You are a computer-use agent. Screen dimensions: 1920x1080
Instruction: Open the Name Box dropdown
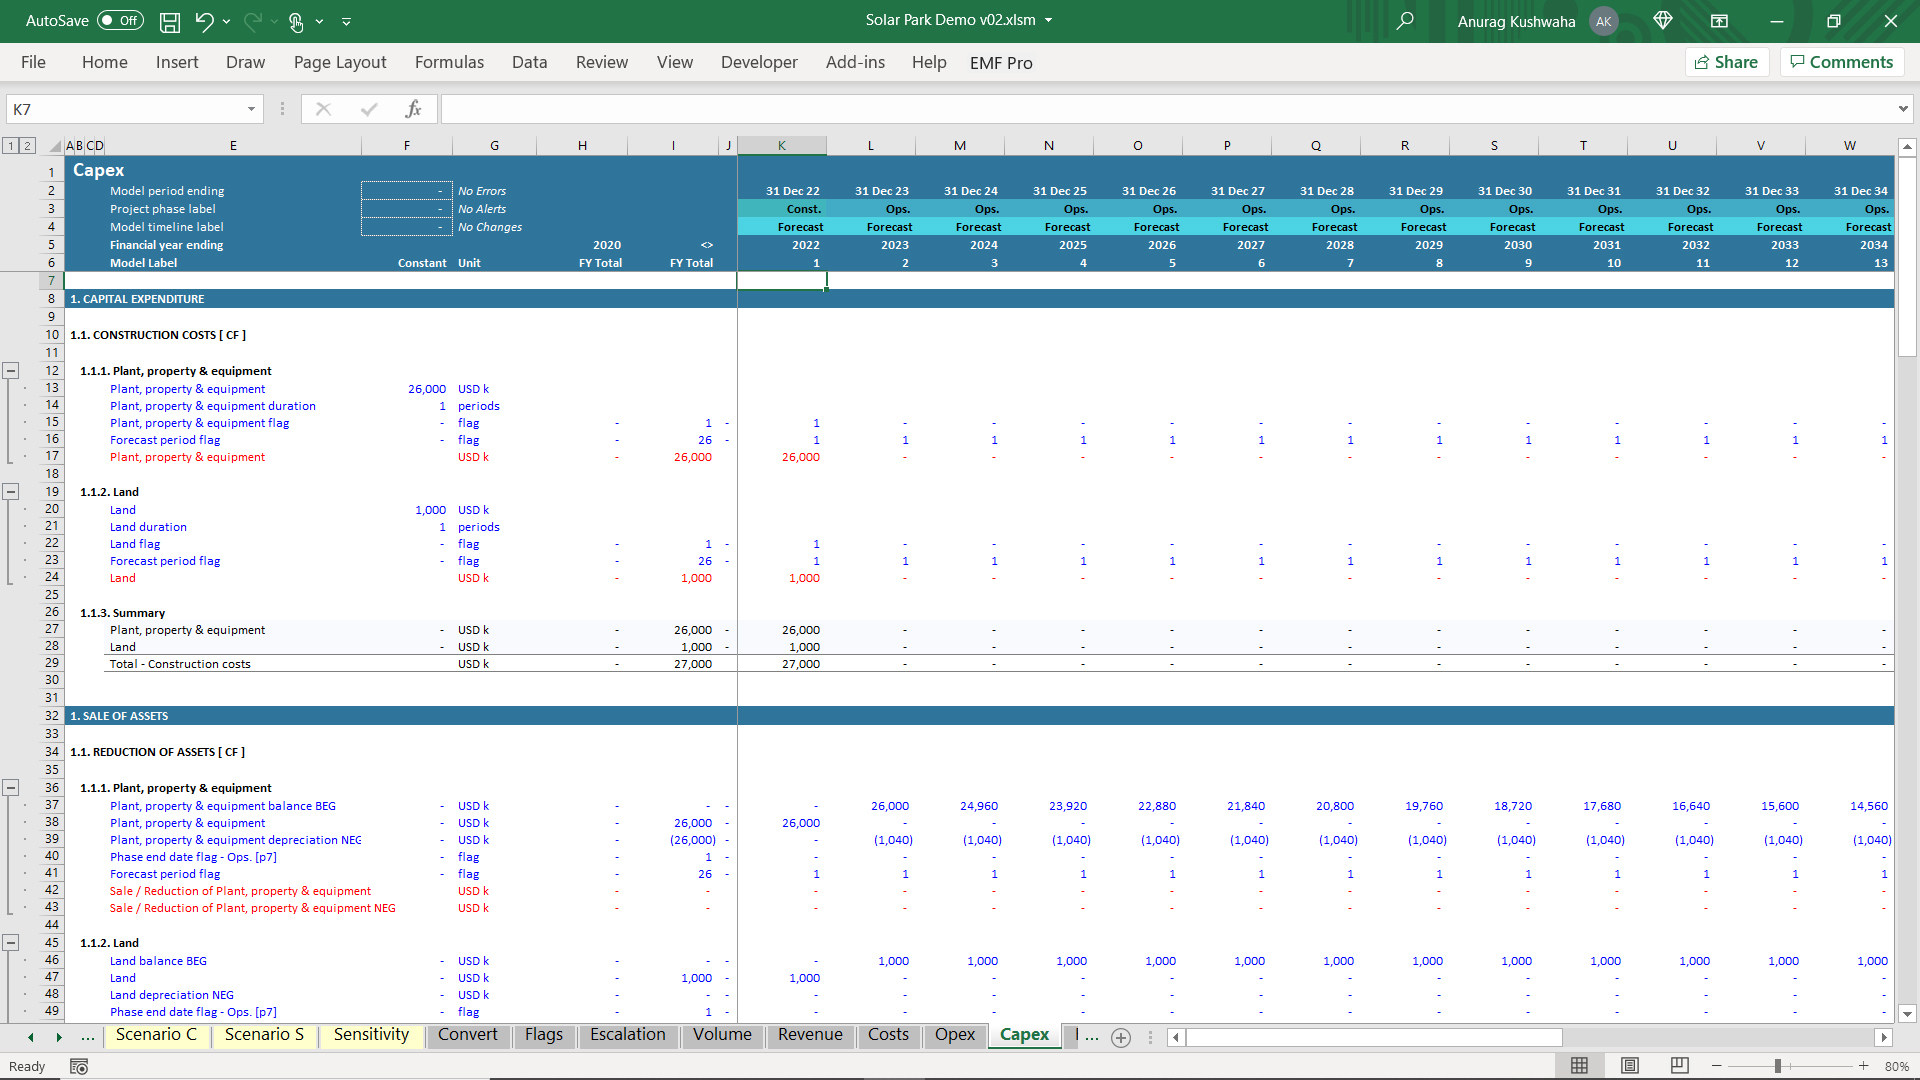coord(251,109)
